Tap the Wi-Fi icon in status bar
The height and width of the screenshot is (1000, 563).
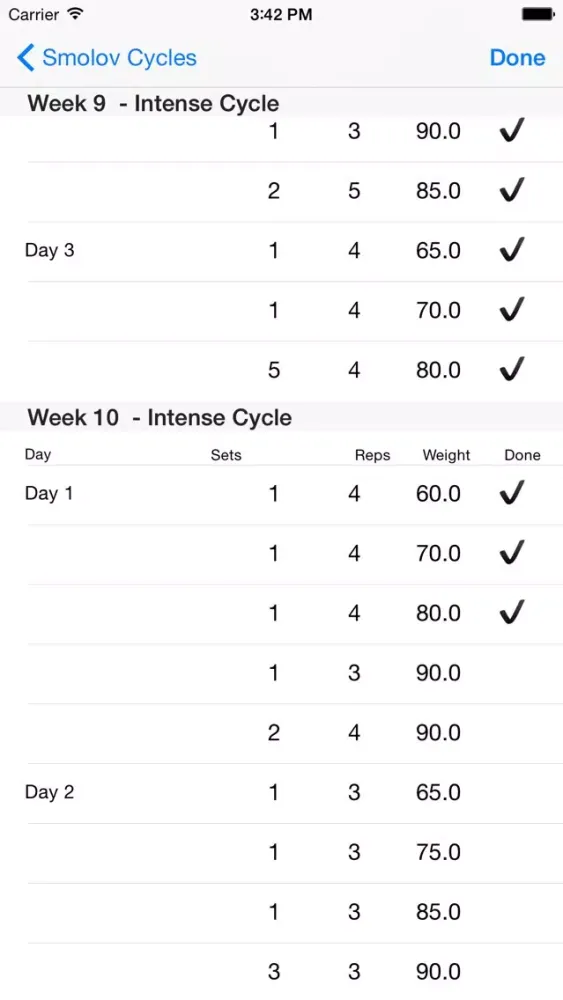[x=75, y=13]
